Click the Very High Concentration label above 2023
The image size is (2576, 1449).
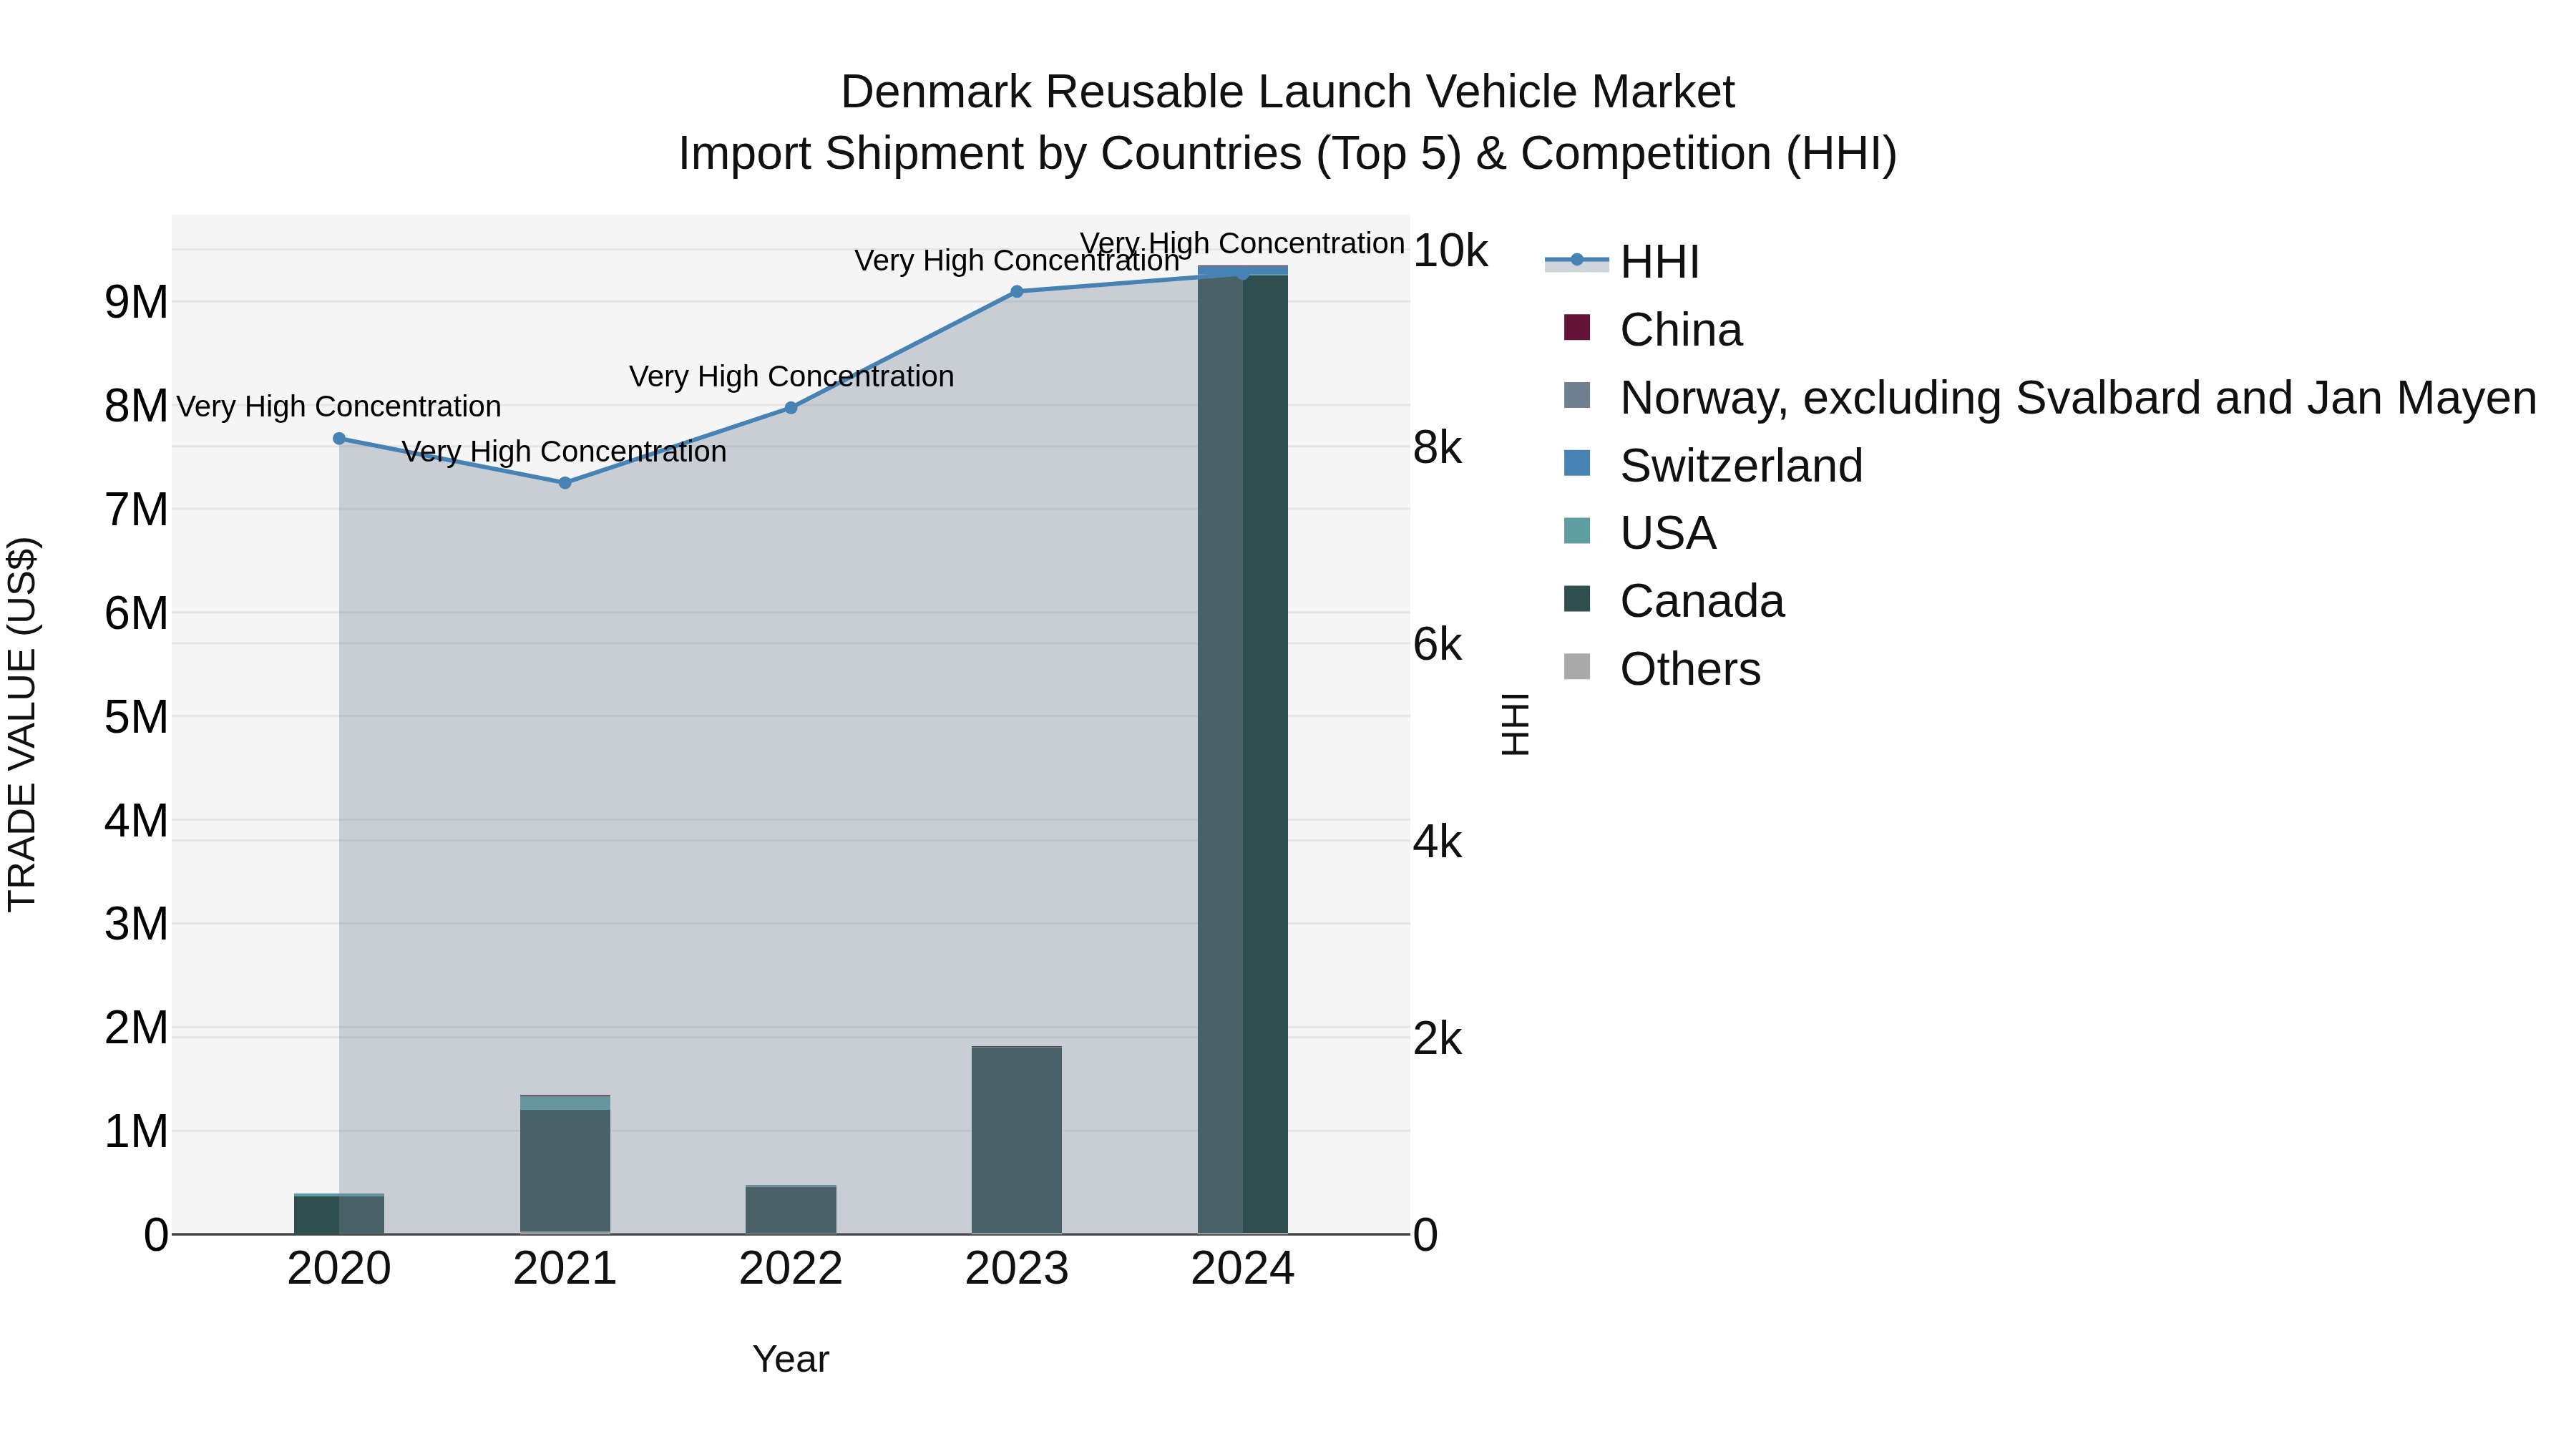[x=1017, y=261]
